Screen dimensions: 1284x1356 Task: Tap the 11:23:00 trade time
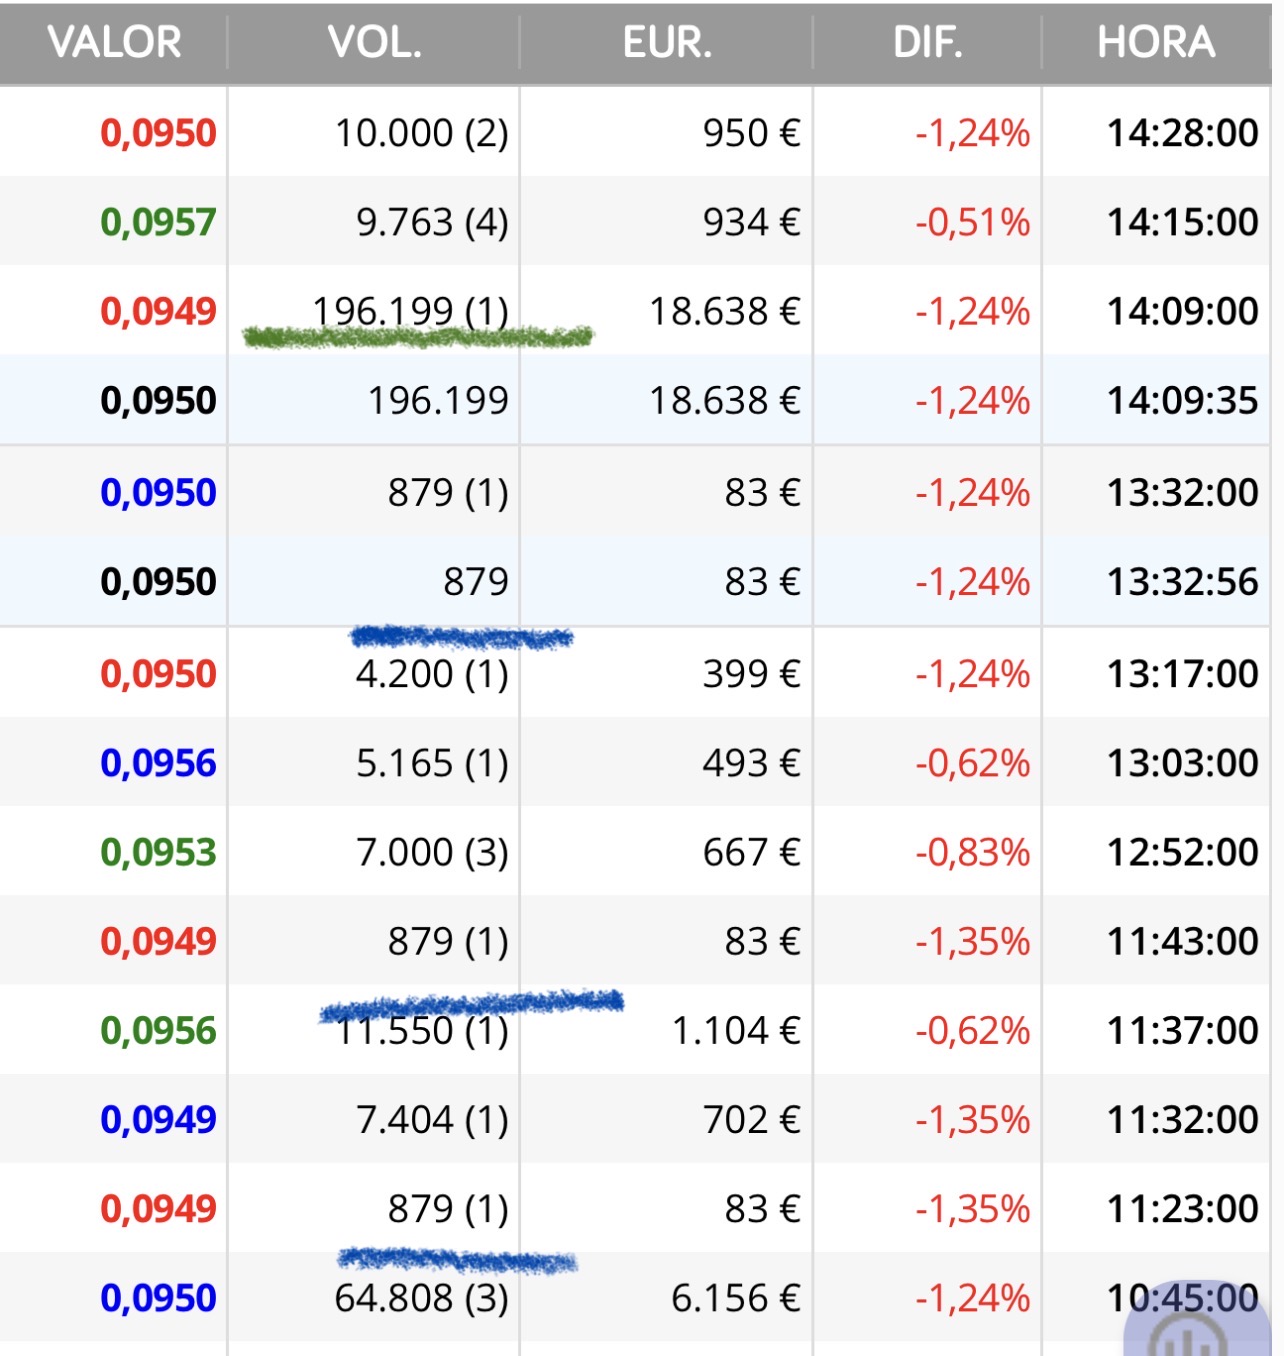(1182, 1209)
